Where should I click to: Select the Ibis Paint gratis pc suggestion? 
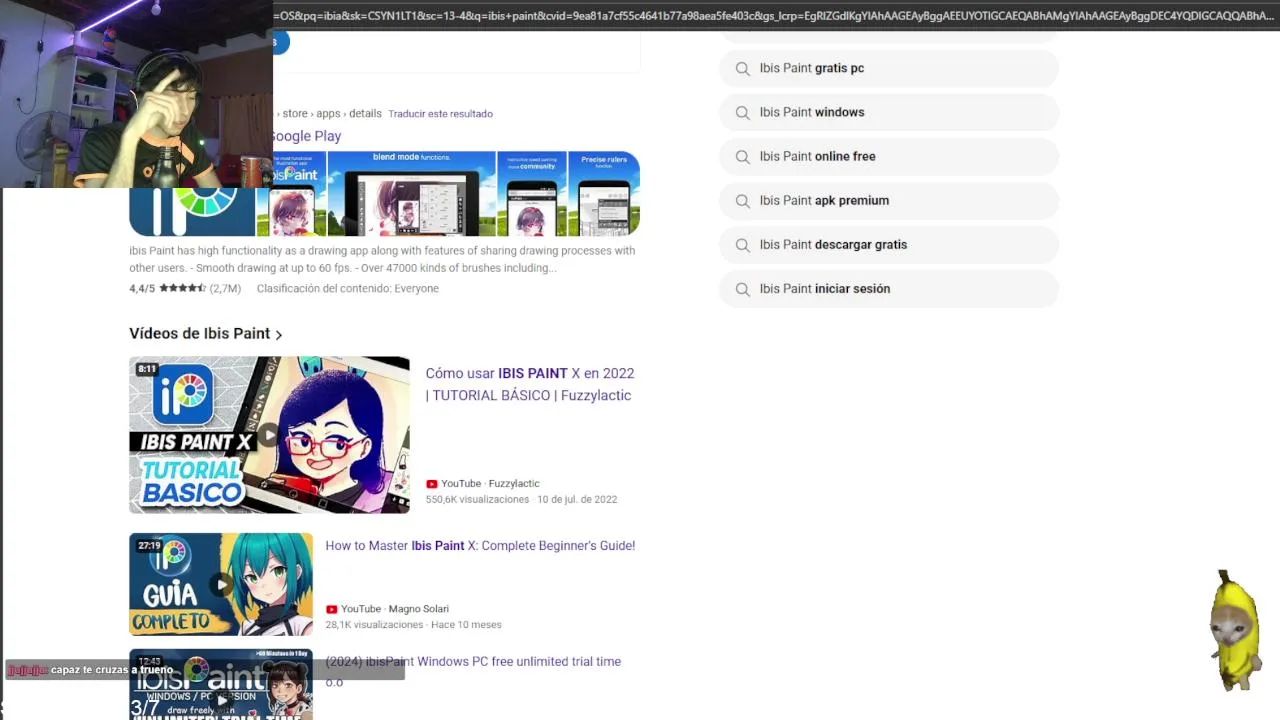click(888, 69)
